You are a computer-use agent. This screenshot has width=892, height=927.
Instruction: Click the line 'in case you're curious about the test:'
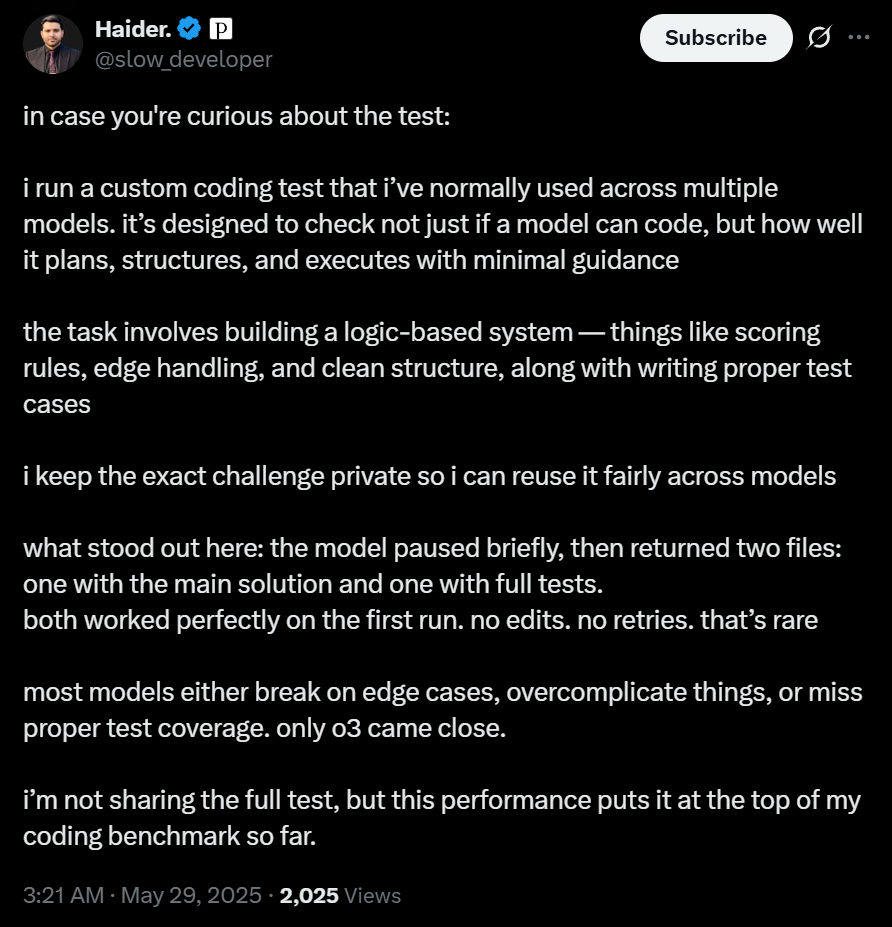pyautogui.click(x=236, y=116)
